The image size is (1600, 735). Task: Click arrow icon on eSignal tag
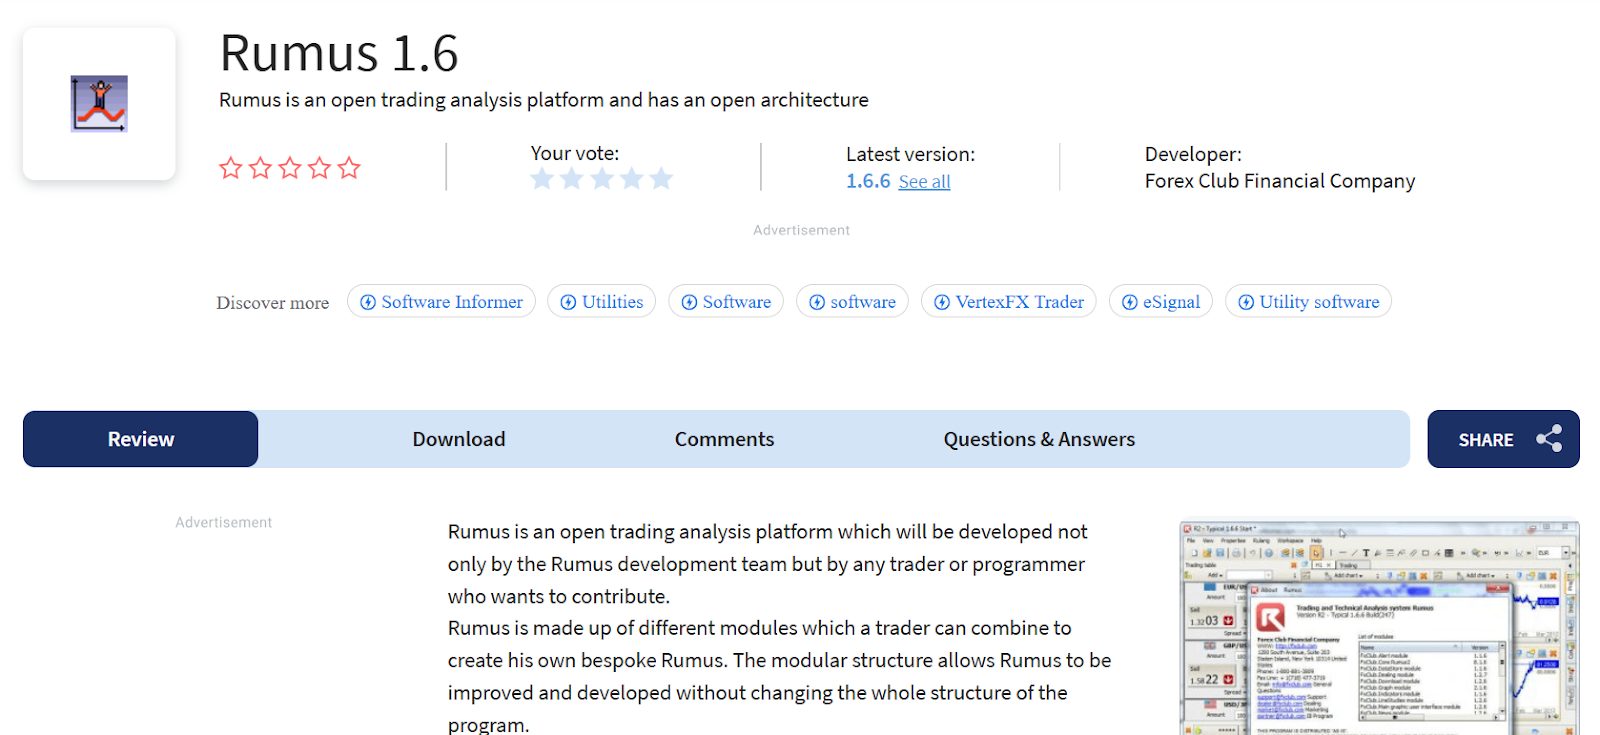tap(1130, 302)
